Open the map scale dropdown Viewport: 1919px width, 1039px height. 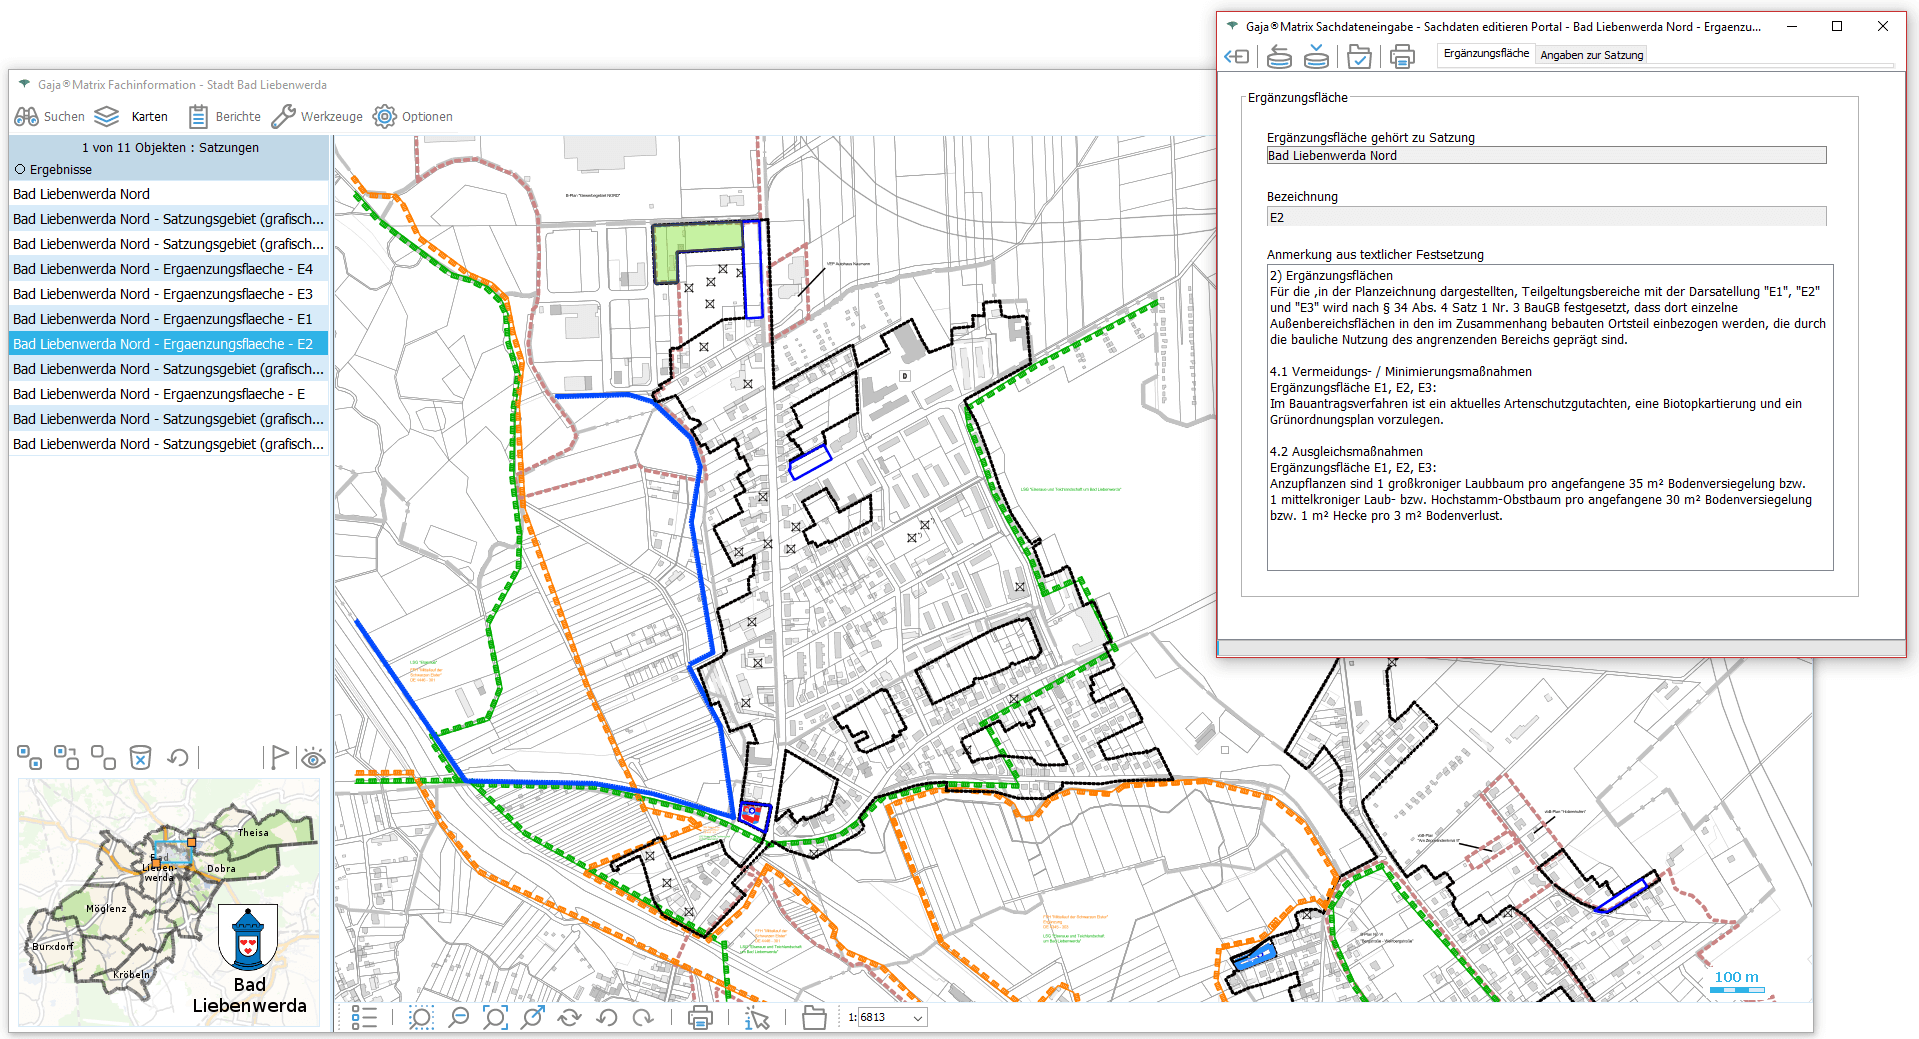pos(918,1018)
